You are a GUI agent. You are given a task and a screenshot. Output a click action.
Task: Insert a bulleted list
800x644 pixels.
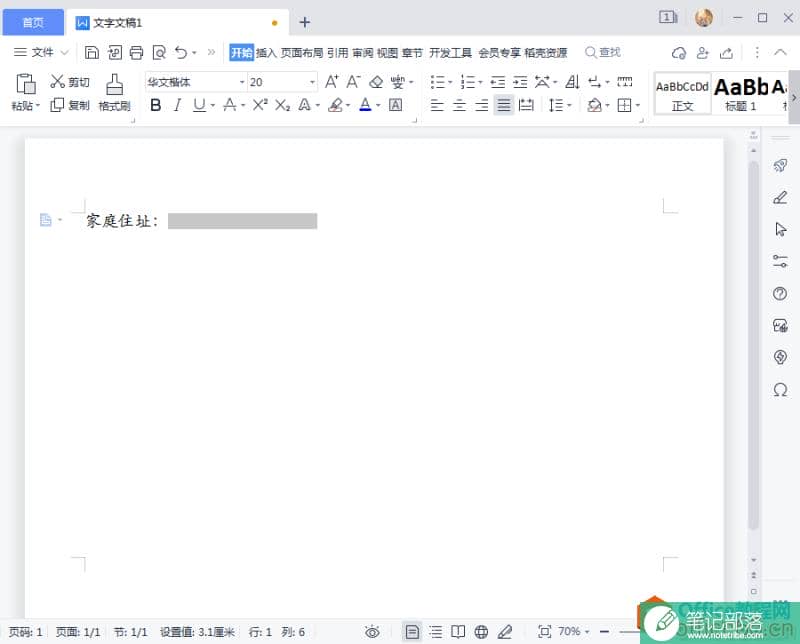tap(438, 82)
